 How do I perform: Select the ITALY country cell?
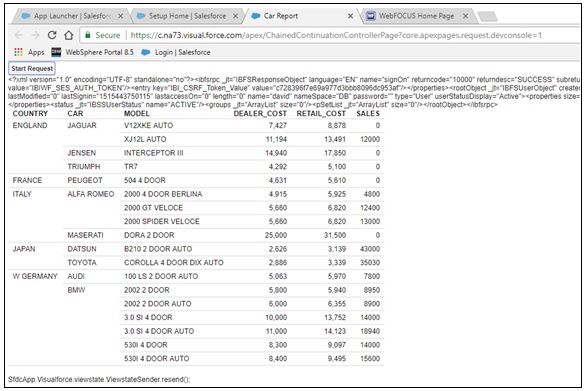[22, 194]
